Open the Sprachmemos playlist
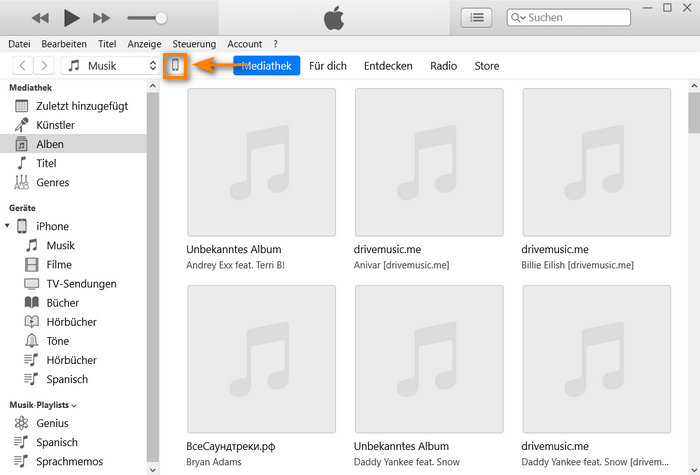 tap(73, 462)
